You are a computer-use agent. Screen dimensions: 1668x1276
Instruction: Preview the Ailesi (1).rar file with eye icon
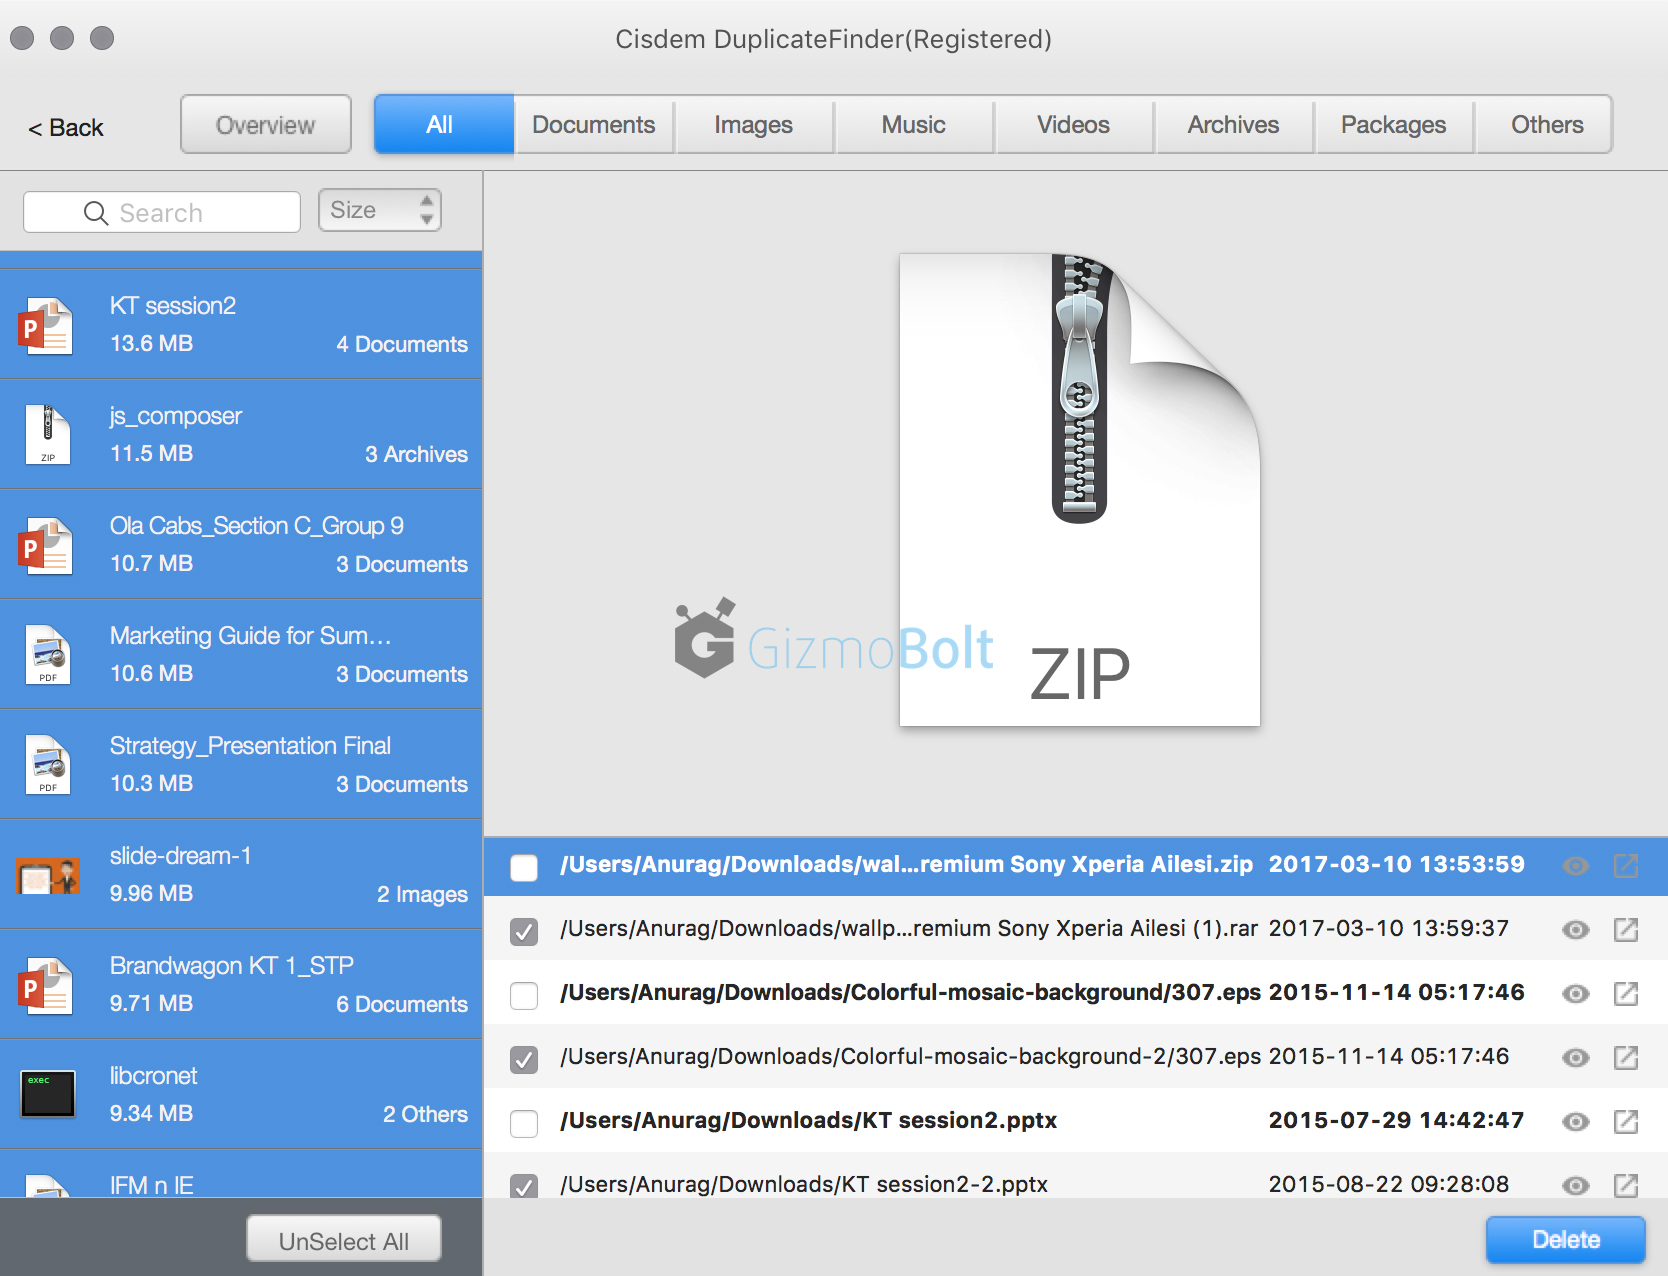click(1576, 930)
